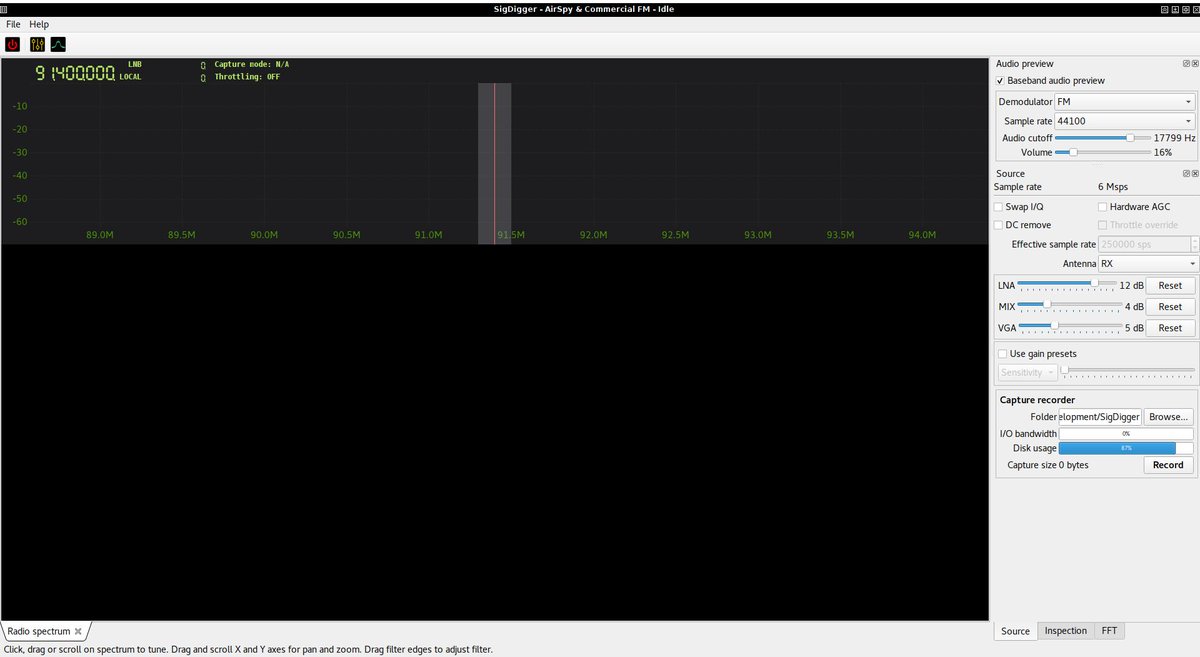Viewport: 1200px width, 657px height.
Task: Click the power/start capture toolbar icon
Action: tap(12, 44)
